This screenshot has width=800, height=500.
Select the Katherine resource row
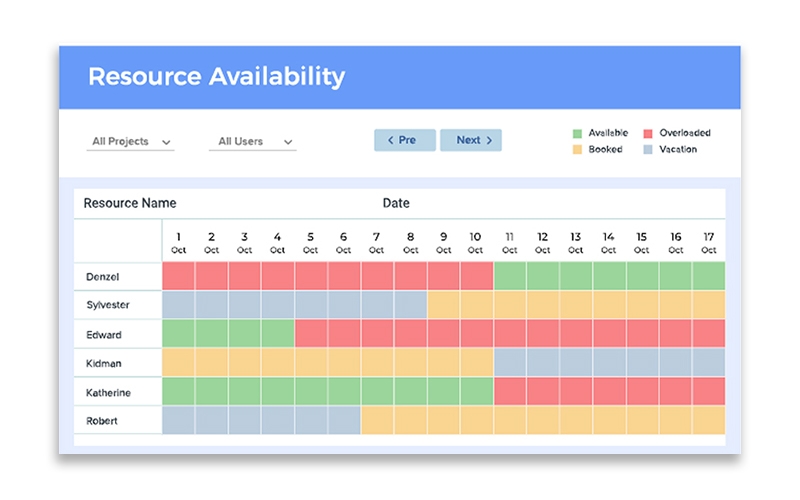tap(108, 392)
